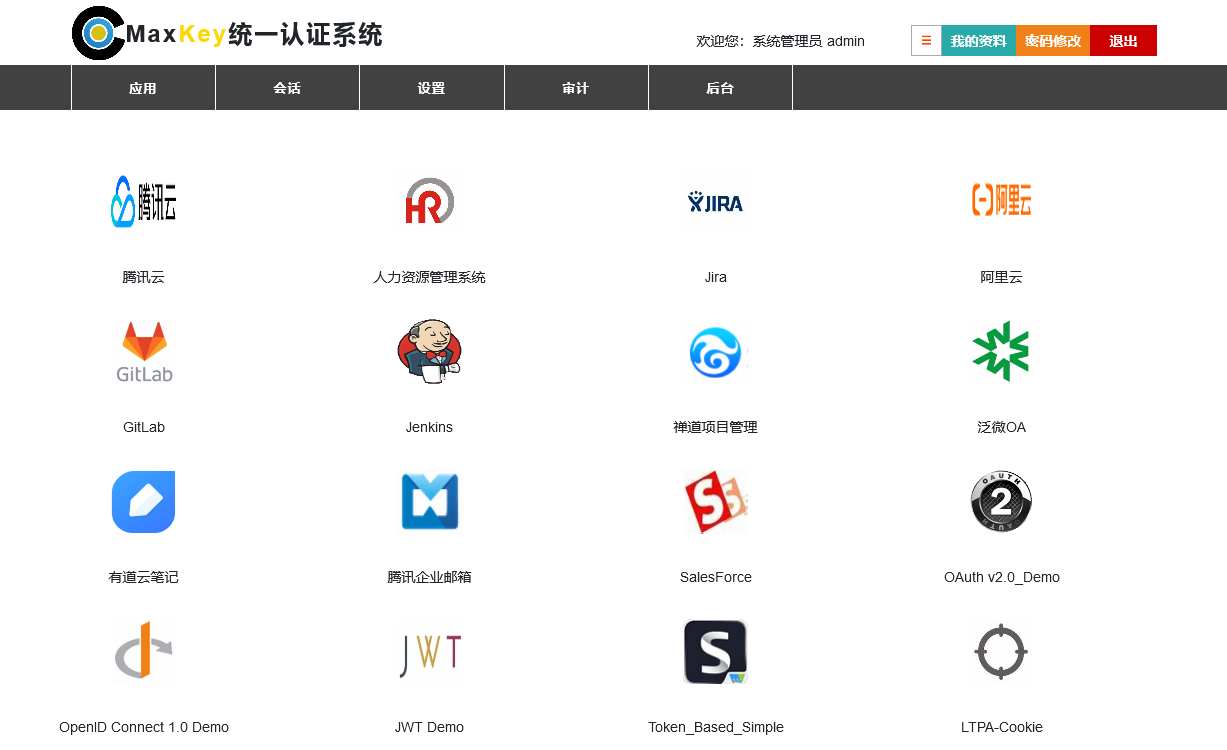Open the GitLab fox logo icon

coord(144,352)
